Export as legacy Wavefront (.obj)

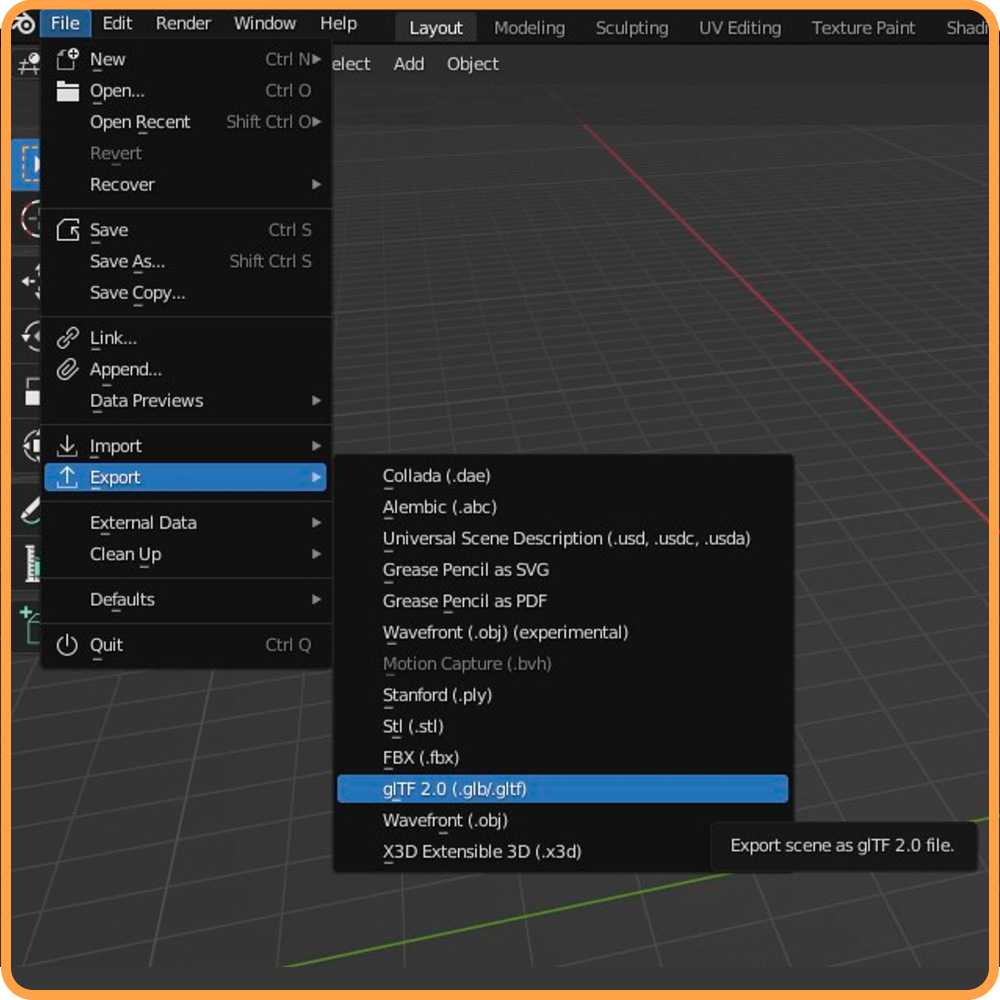[562, 820]
